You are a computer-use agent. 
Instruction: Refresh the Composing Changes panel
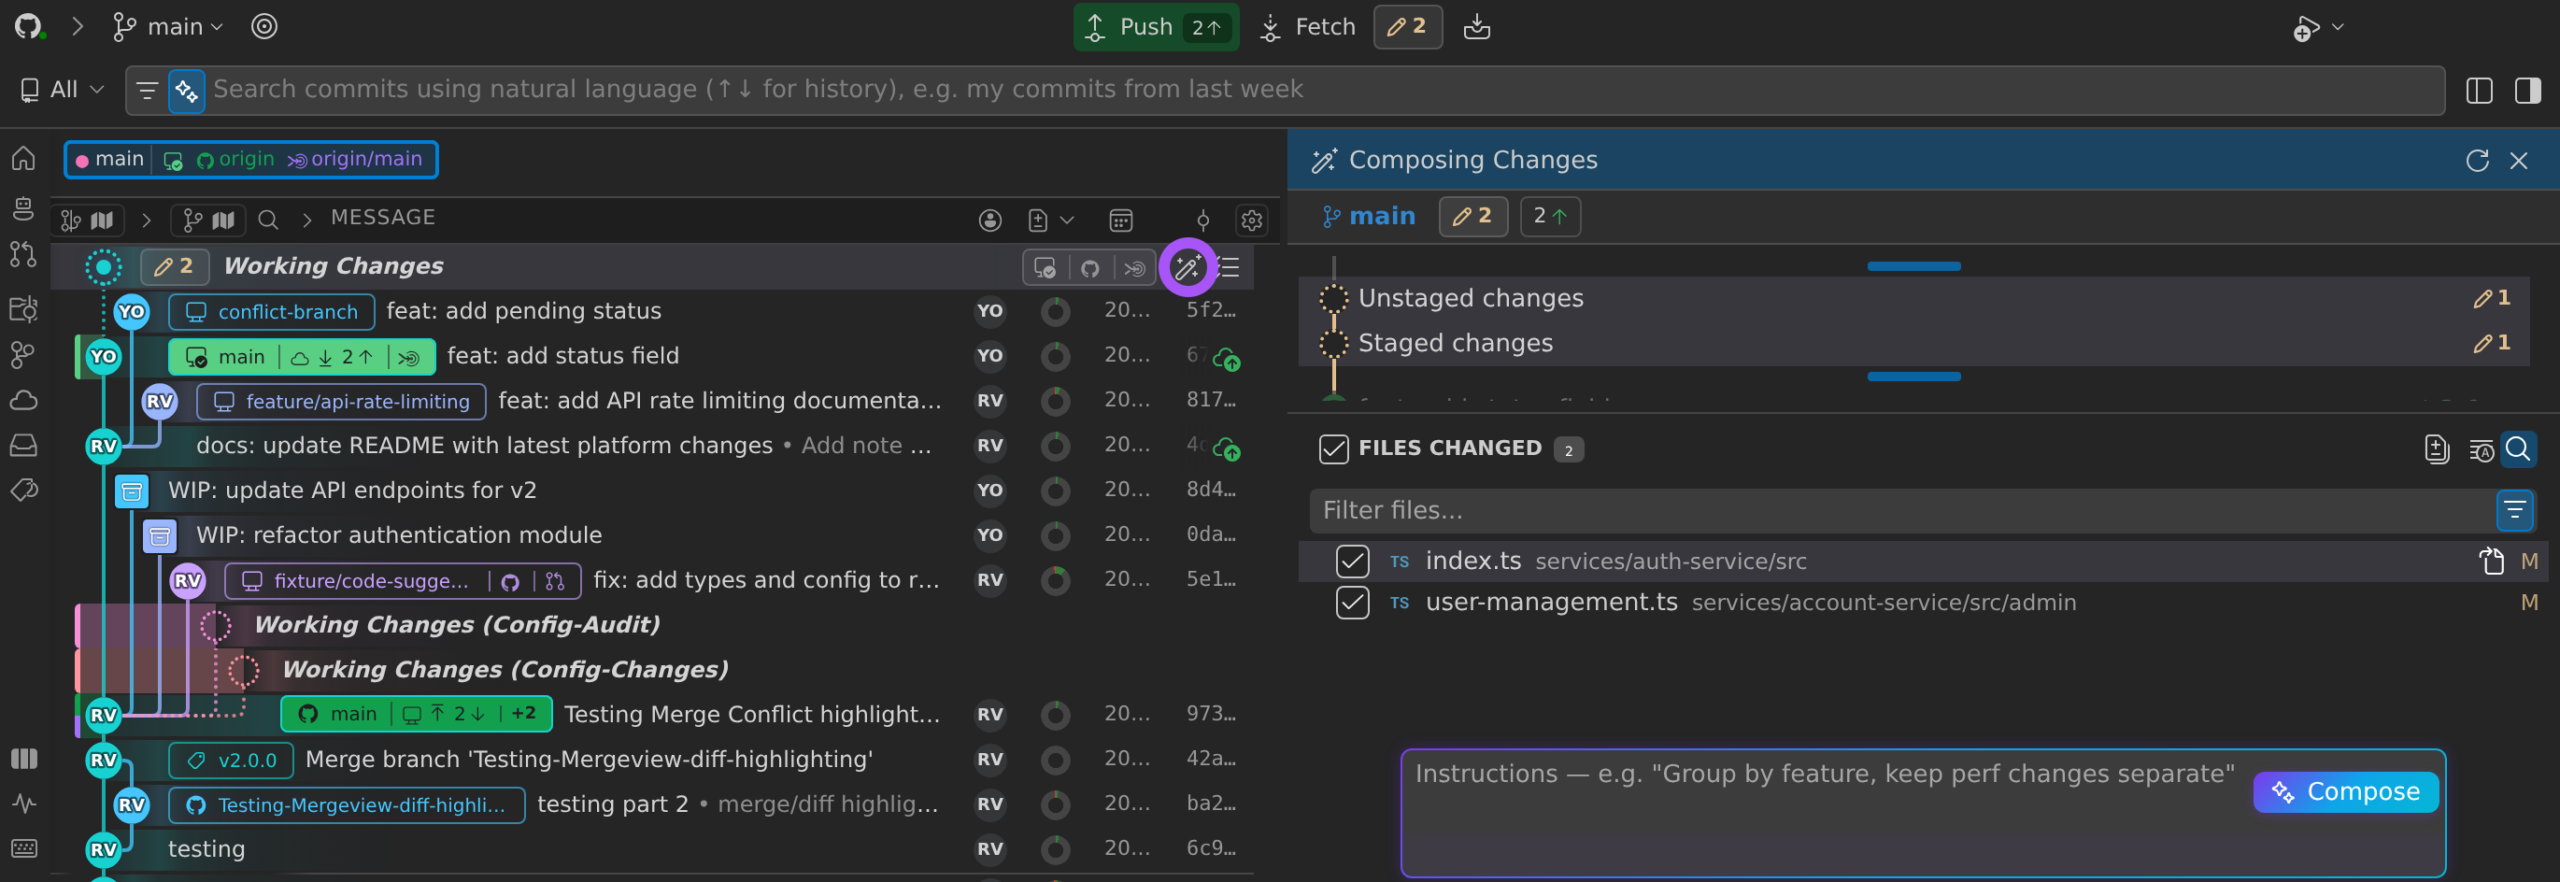coord(2477,160)
